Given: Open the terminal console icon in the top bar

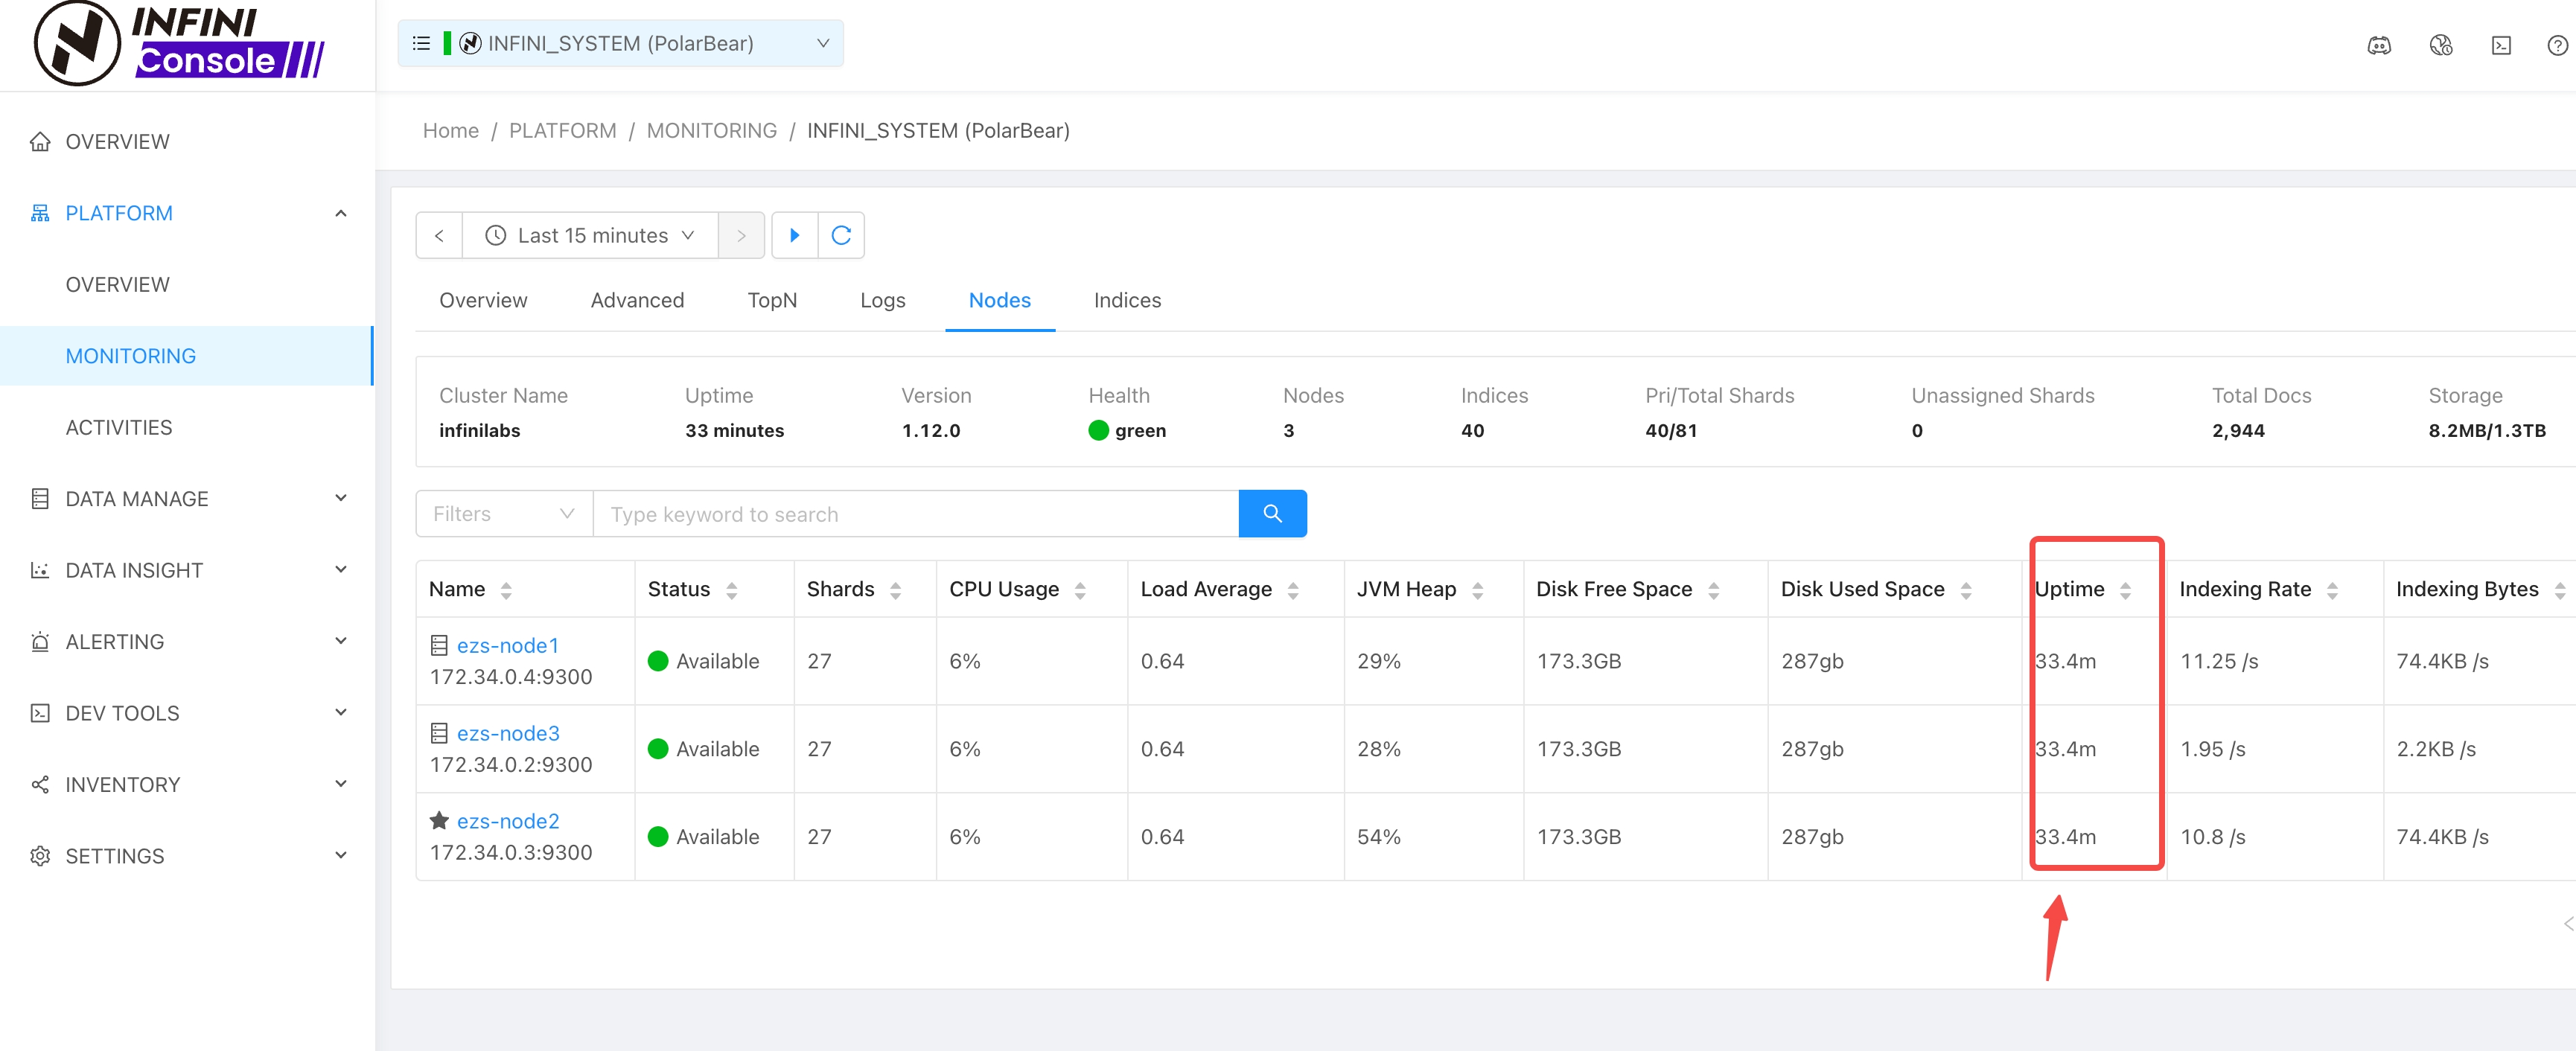Looking at the screenshot, I should coord(2500,45).
